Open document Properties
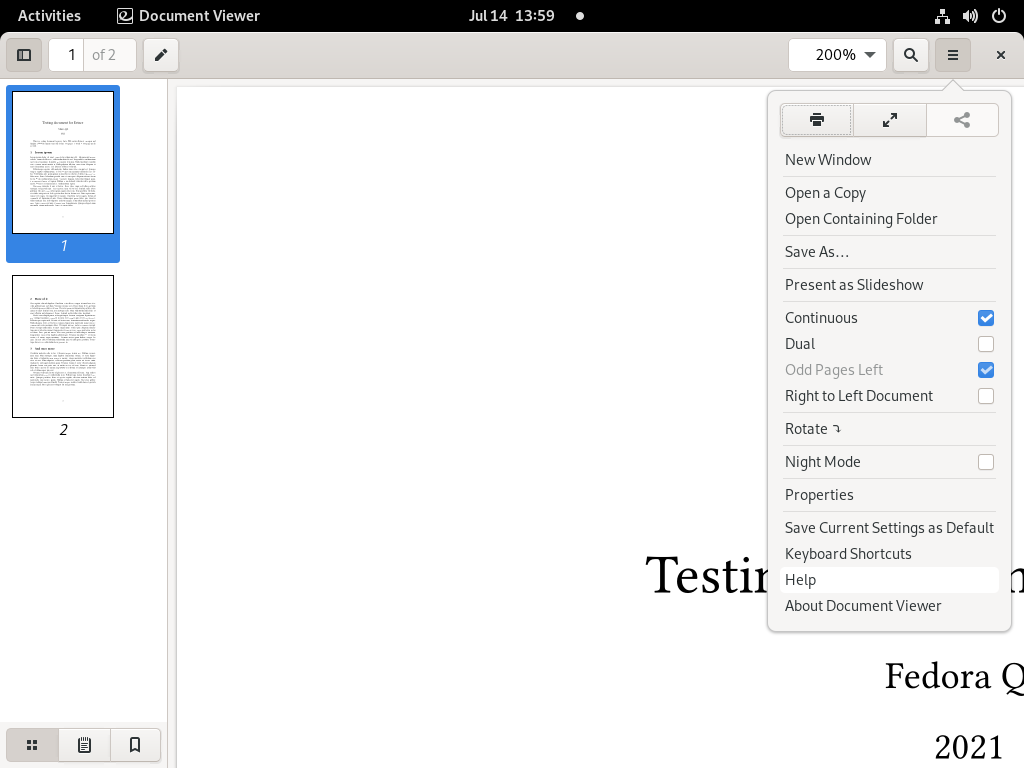Viewport: 1024px width, 768px height. point(889,495)
